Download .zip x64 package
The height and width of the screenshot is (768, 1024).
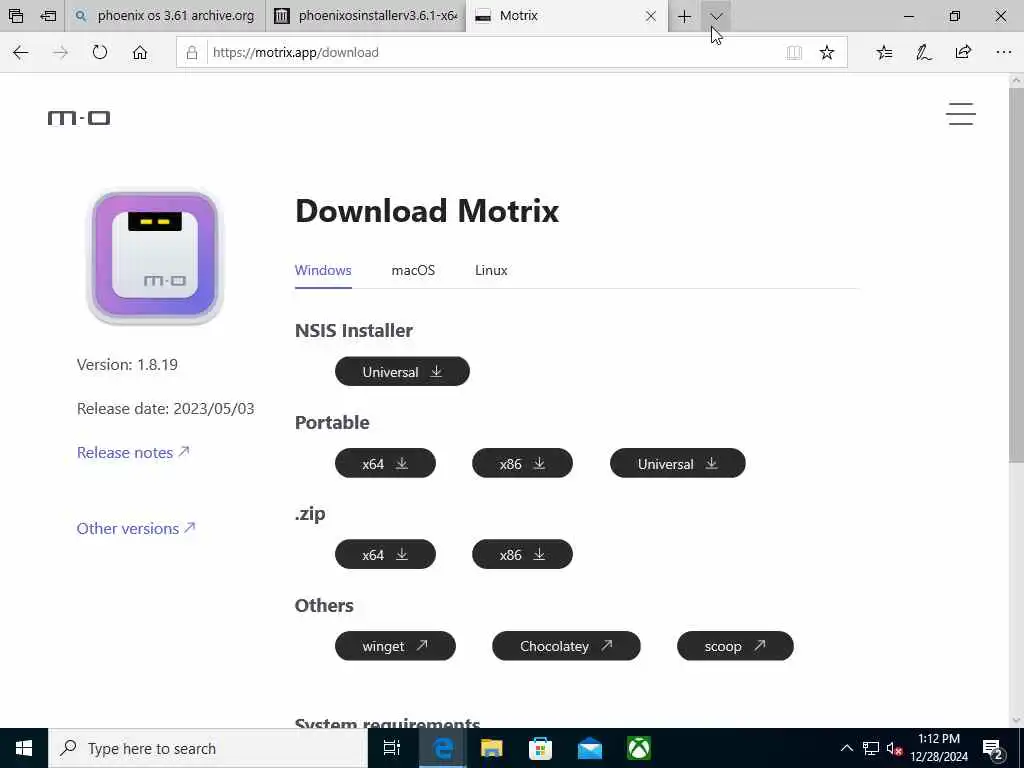coord(385,554)
